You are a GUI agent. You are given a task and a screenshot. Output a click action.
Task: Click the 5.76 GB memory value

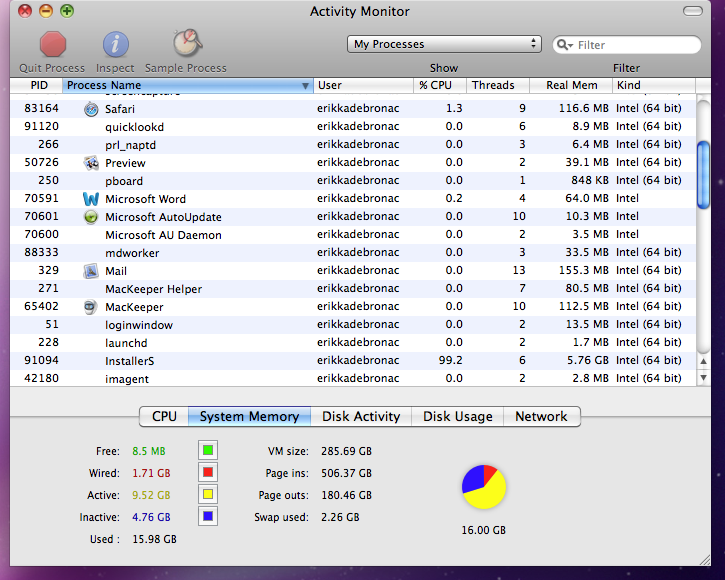coord(588,360)
